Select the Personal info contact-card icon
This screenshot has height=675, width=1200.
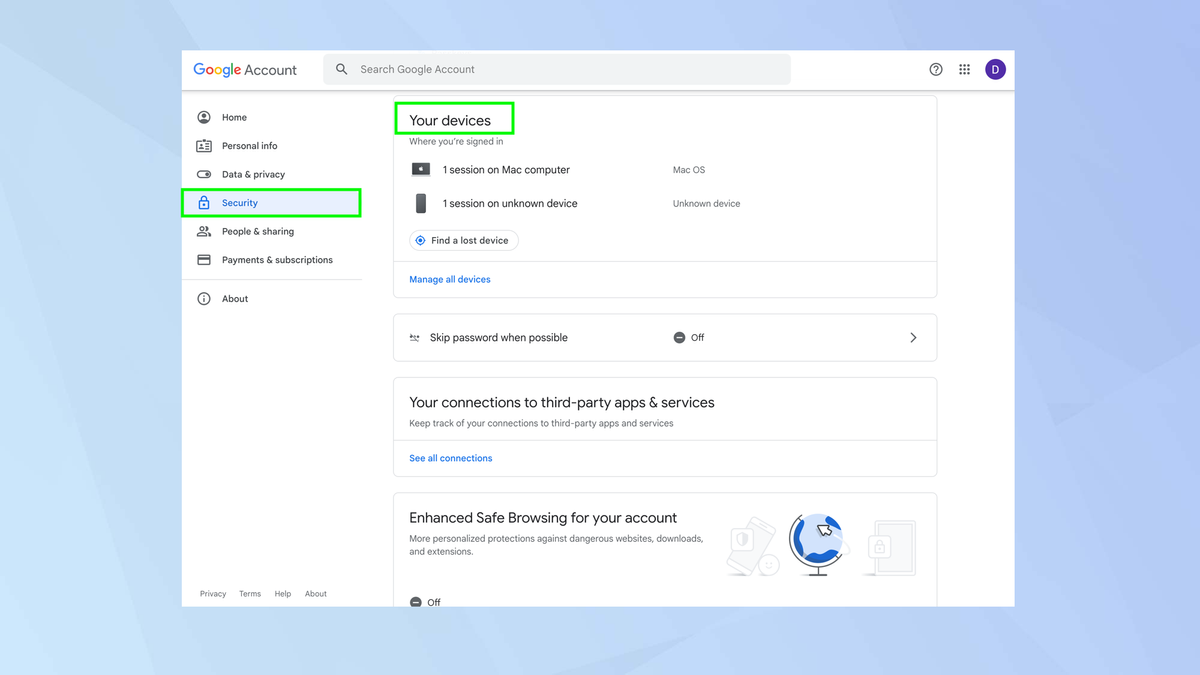click(203, 145)
